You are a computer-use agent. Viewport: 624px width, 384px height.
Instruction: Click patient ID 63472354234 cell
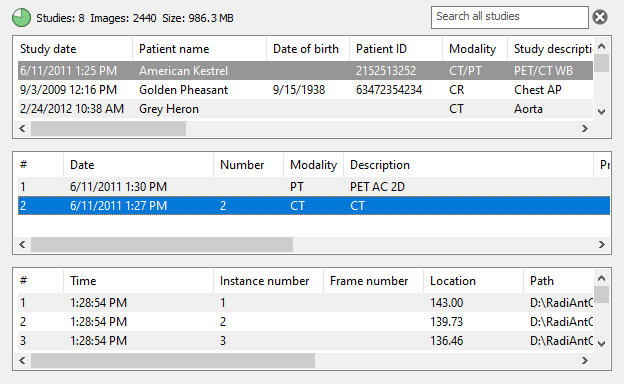coord(389,90)
